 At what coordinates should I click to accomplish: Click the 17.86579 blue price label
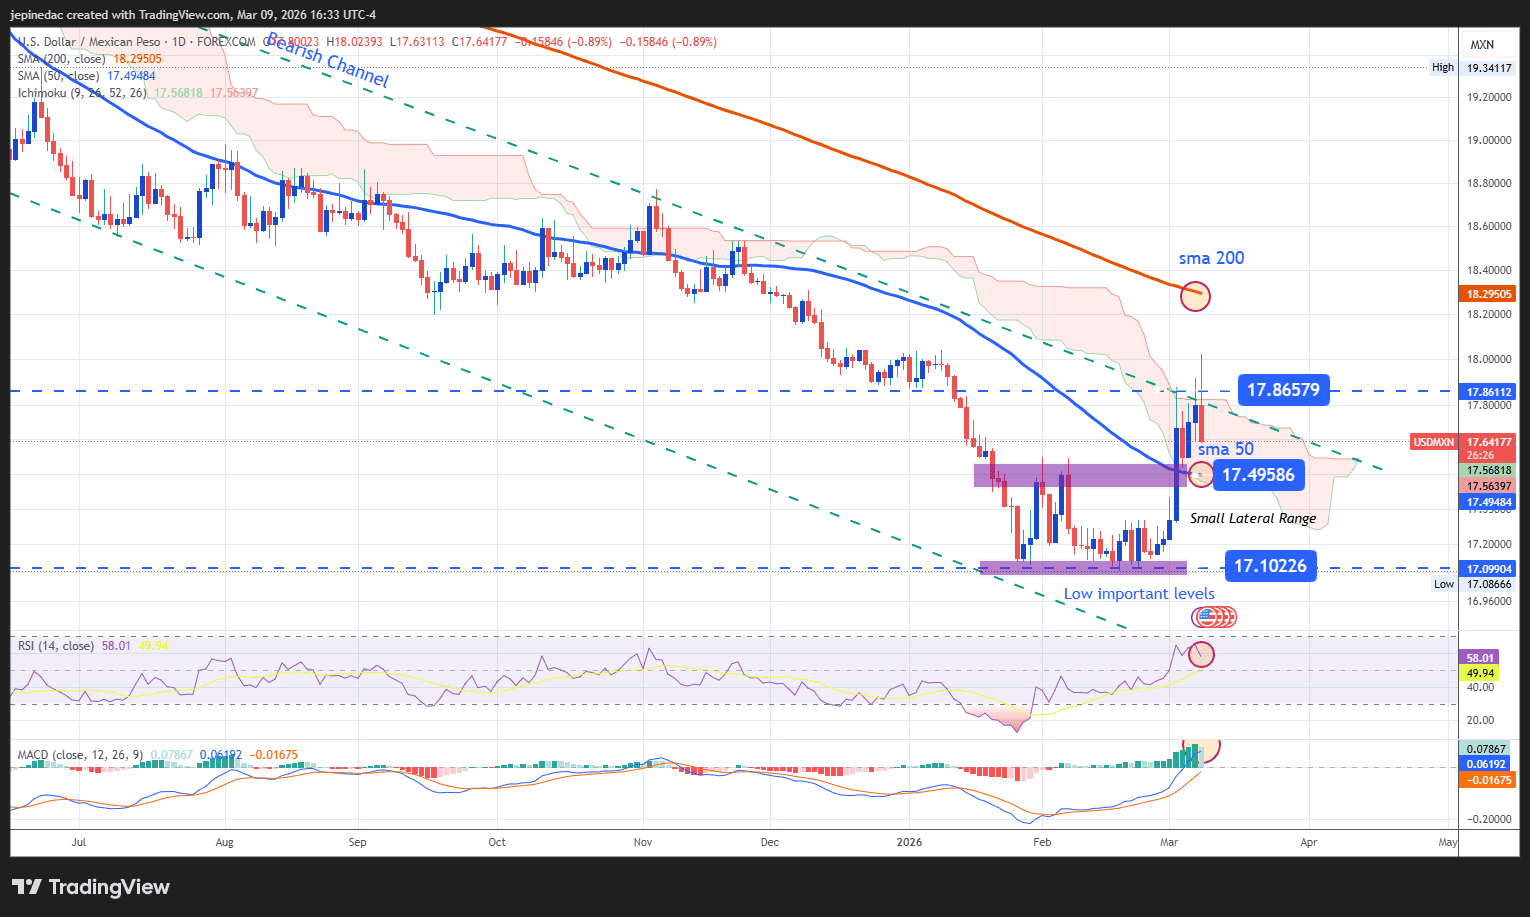coord(1283,390)
